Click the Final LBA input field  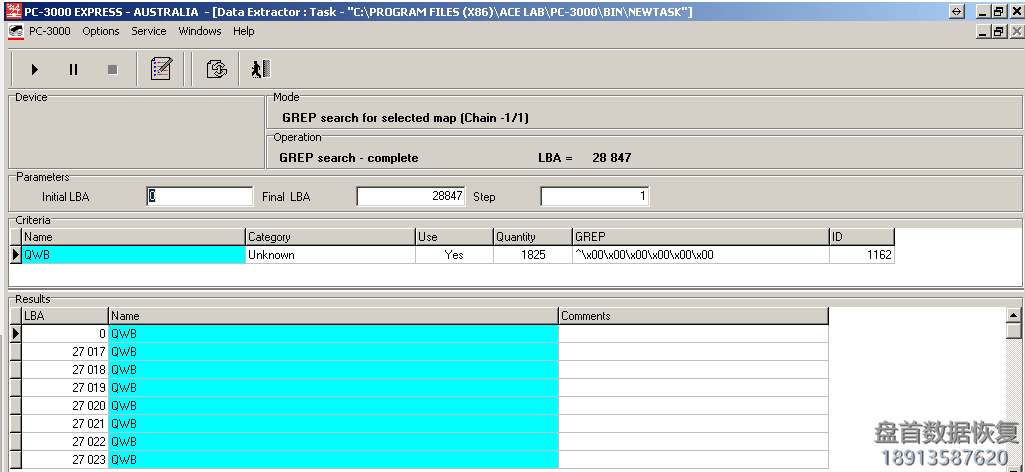410,197
